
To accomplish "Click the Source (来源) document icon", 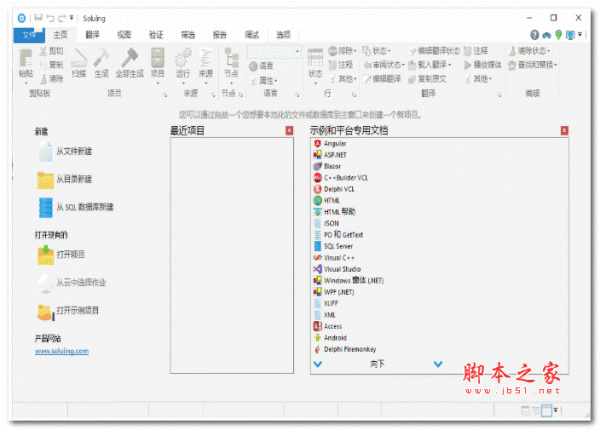I will pyautogui.click(x=206, y=57).
